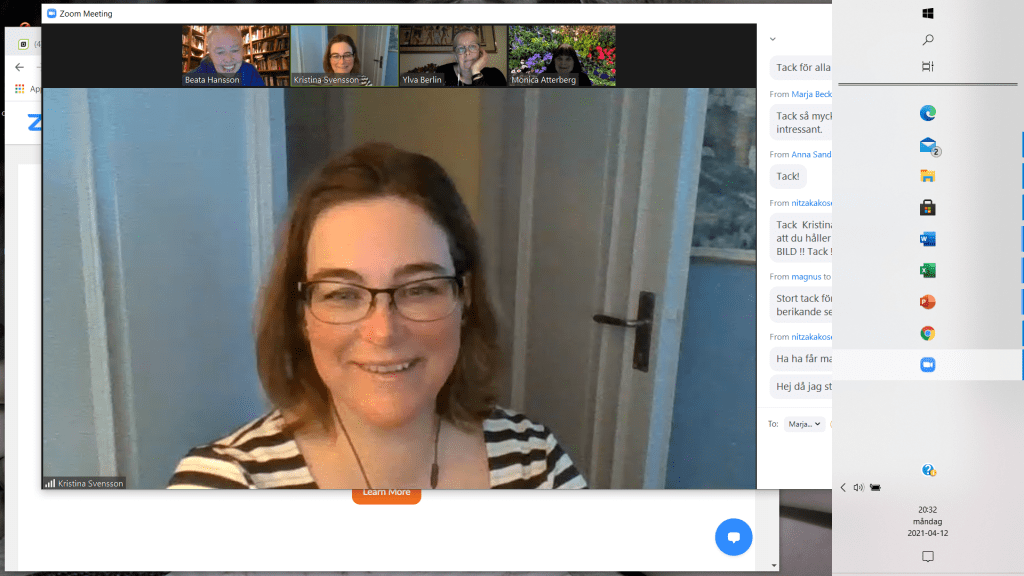Collapse the chat panel chevron

tap(772, 39)
